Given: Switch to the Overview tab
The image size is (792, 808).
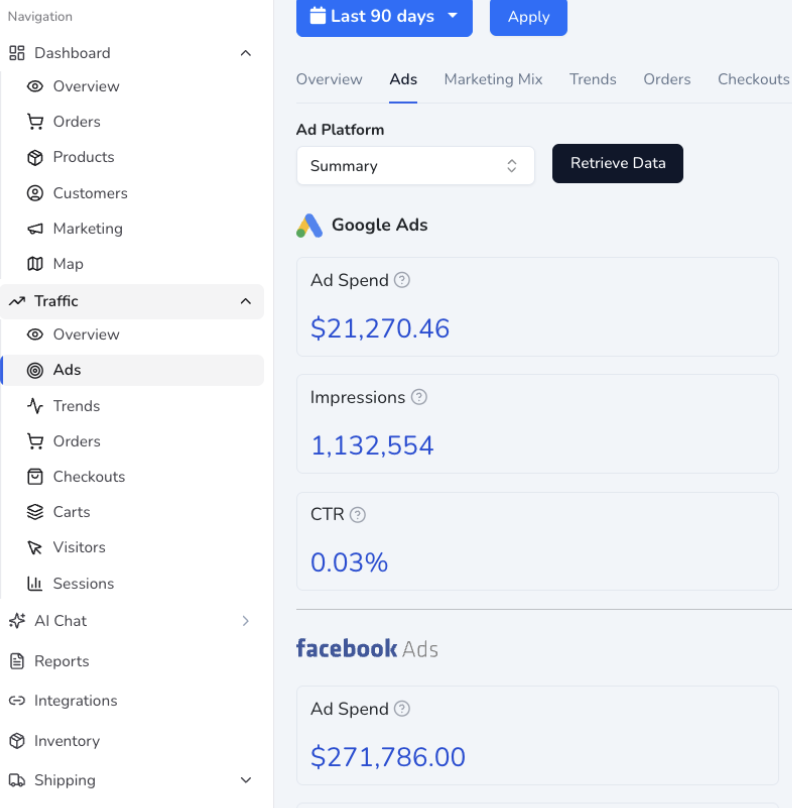Looking at the screenshot, I should pyautogui.click(x=329, y=79).
